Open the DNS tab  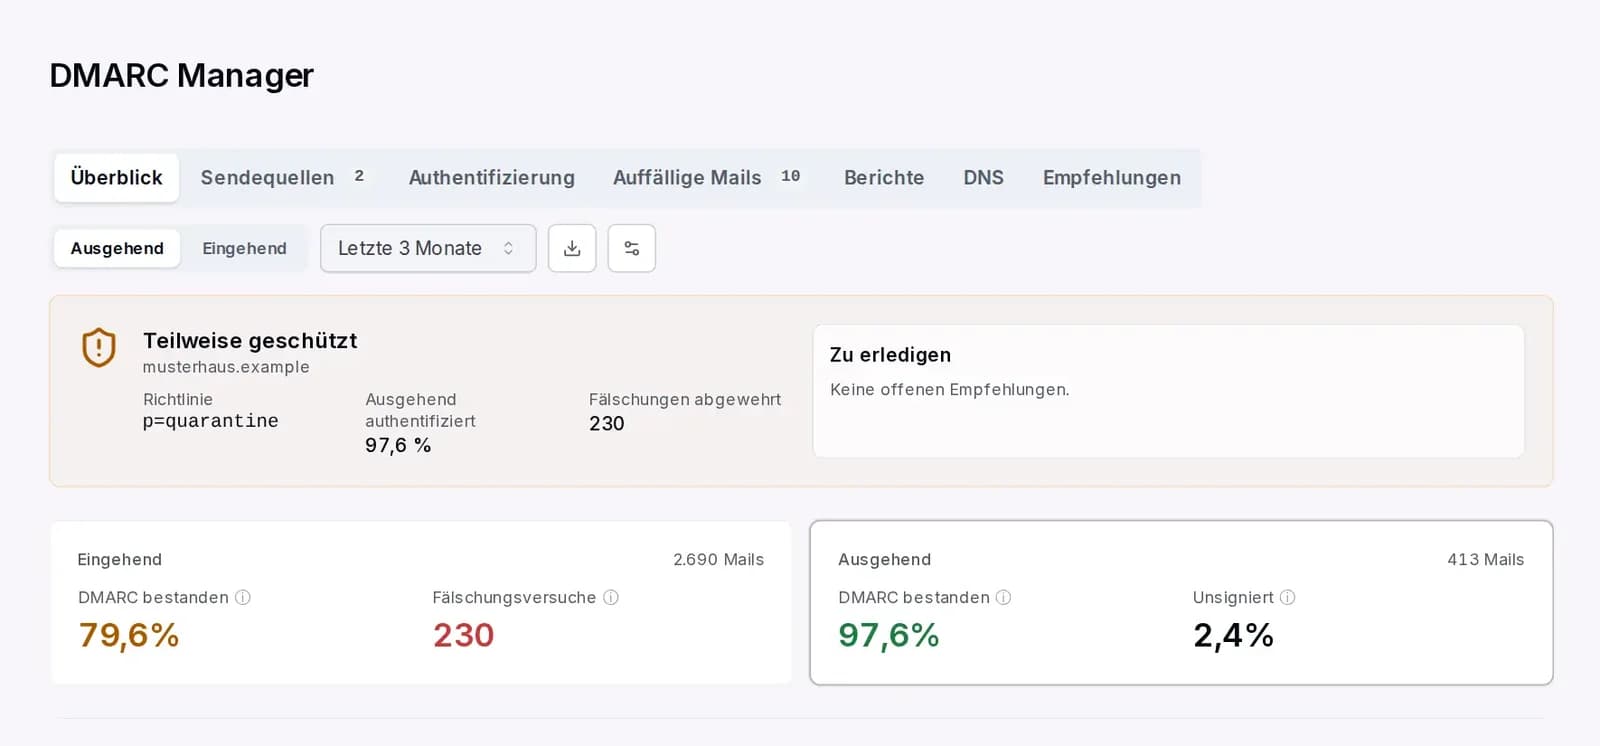[x=984, y=178]
